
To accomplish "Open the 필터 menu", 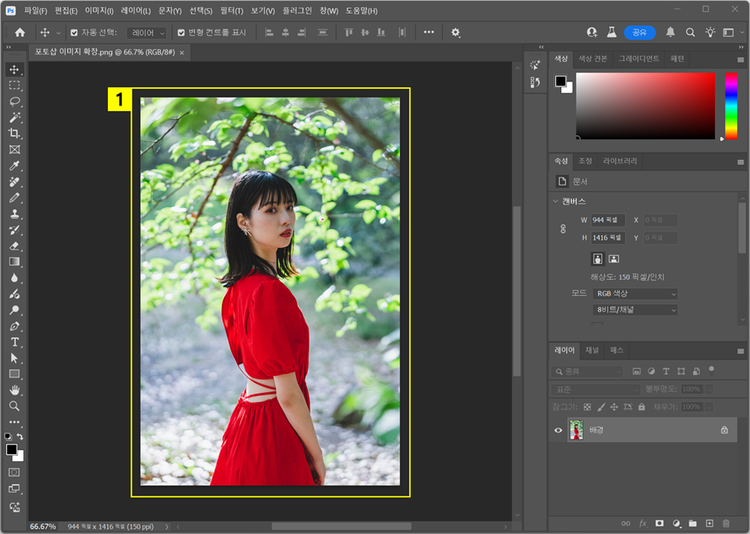I will pos(231,9).
